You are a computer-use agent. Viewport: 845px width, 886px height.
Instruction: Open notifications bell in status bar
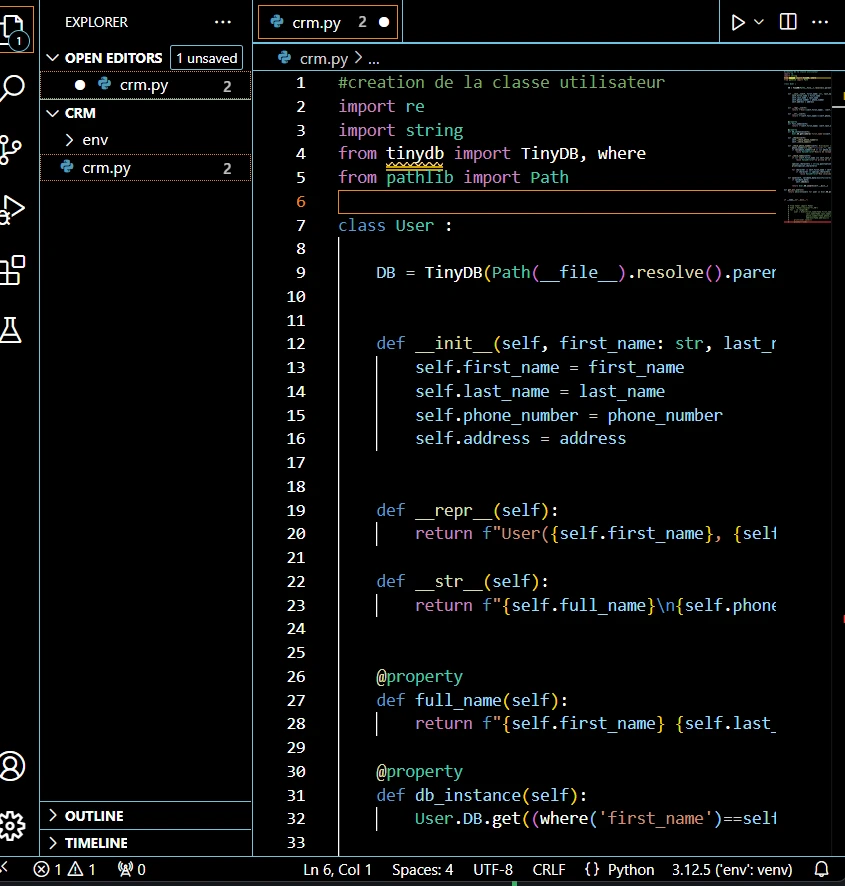(x=822, y=869)
